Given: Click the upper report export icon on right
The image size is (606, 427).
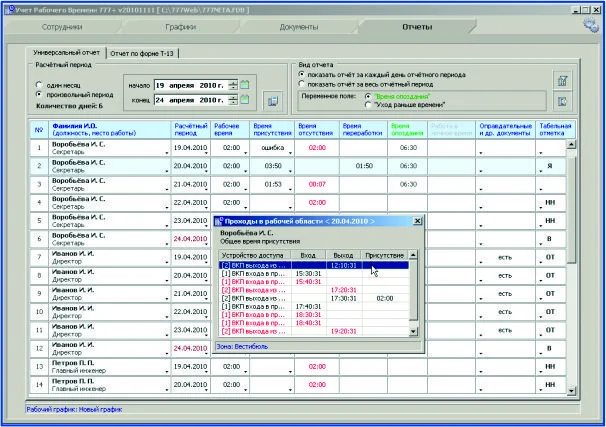Looking at the screenshot, I should pyautogui.click(x=562, y=80).
